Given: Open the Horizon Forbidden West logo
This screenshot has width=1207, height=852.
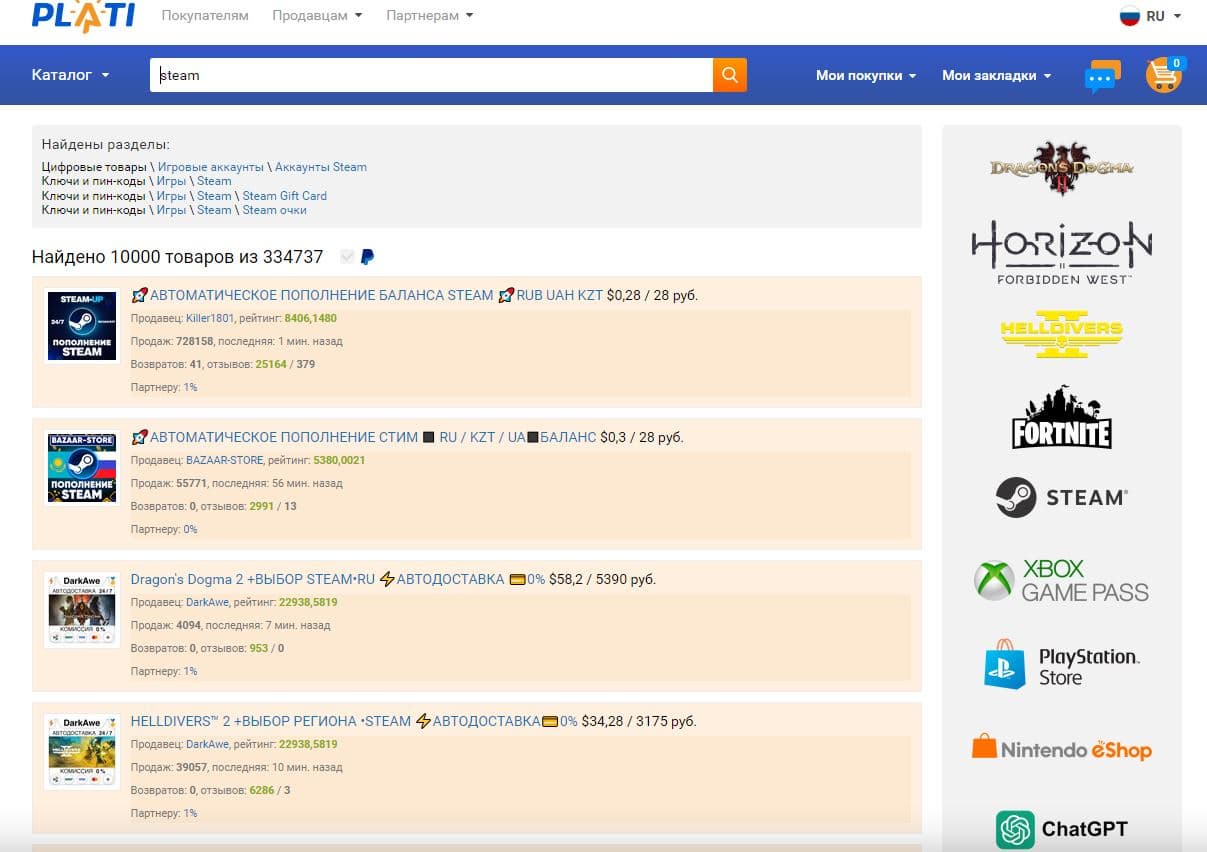Looking at the screenshot, I should point(1062,252).
